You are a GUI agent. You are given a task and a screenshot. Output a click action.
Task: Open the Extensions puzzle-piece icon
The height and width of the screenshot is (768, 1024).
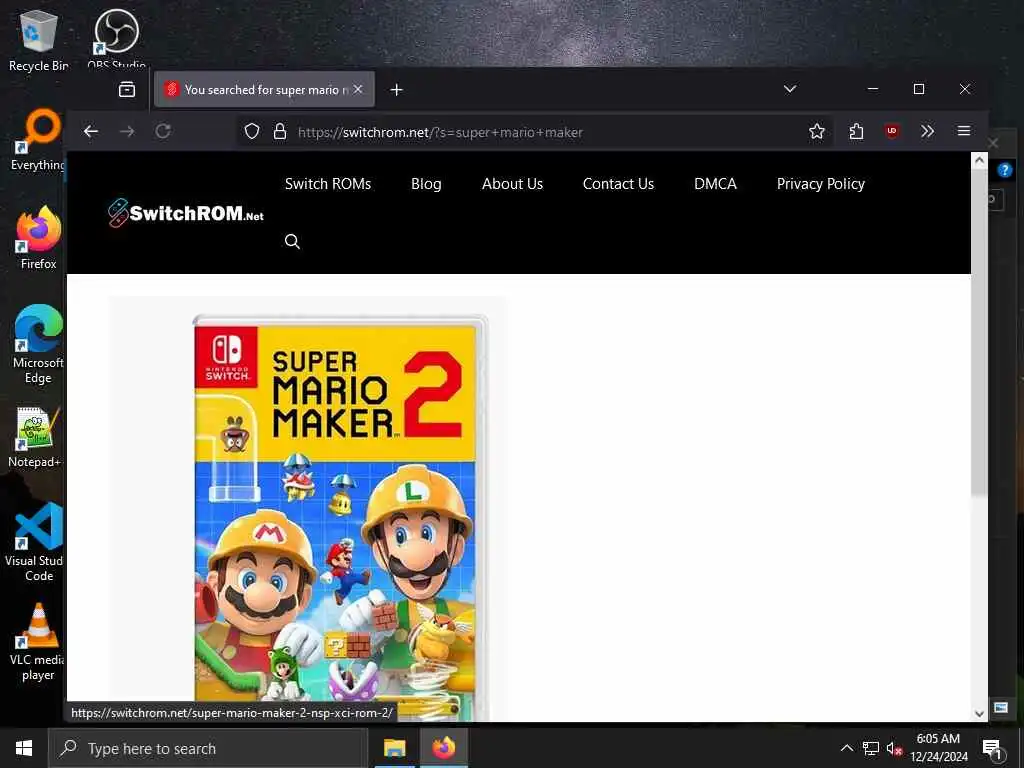coord(856,131)
